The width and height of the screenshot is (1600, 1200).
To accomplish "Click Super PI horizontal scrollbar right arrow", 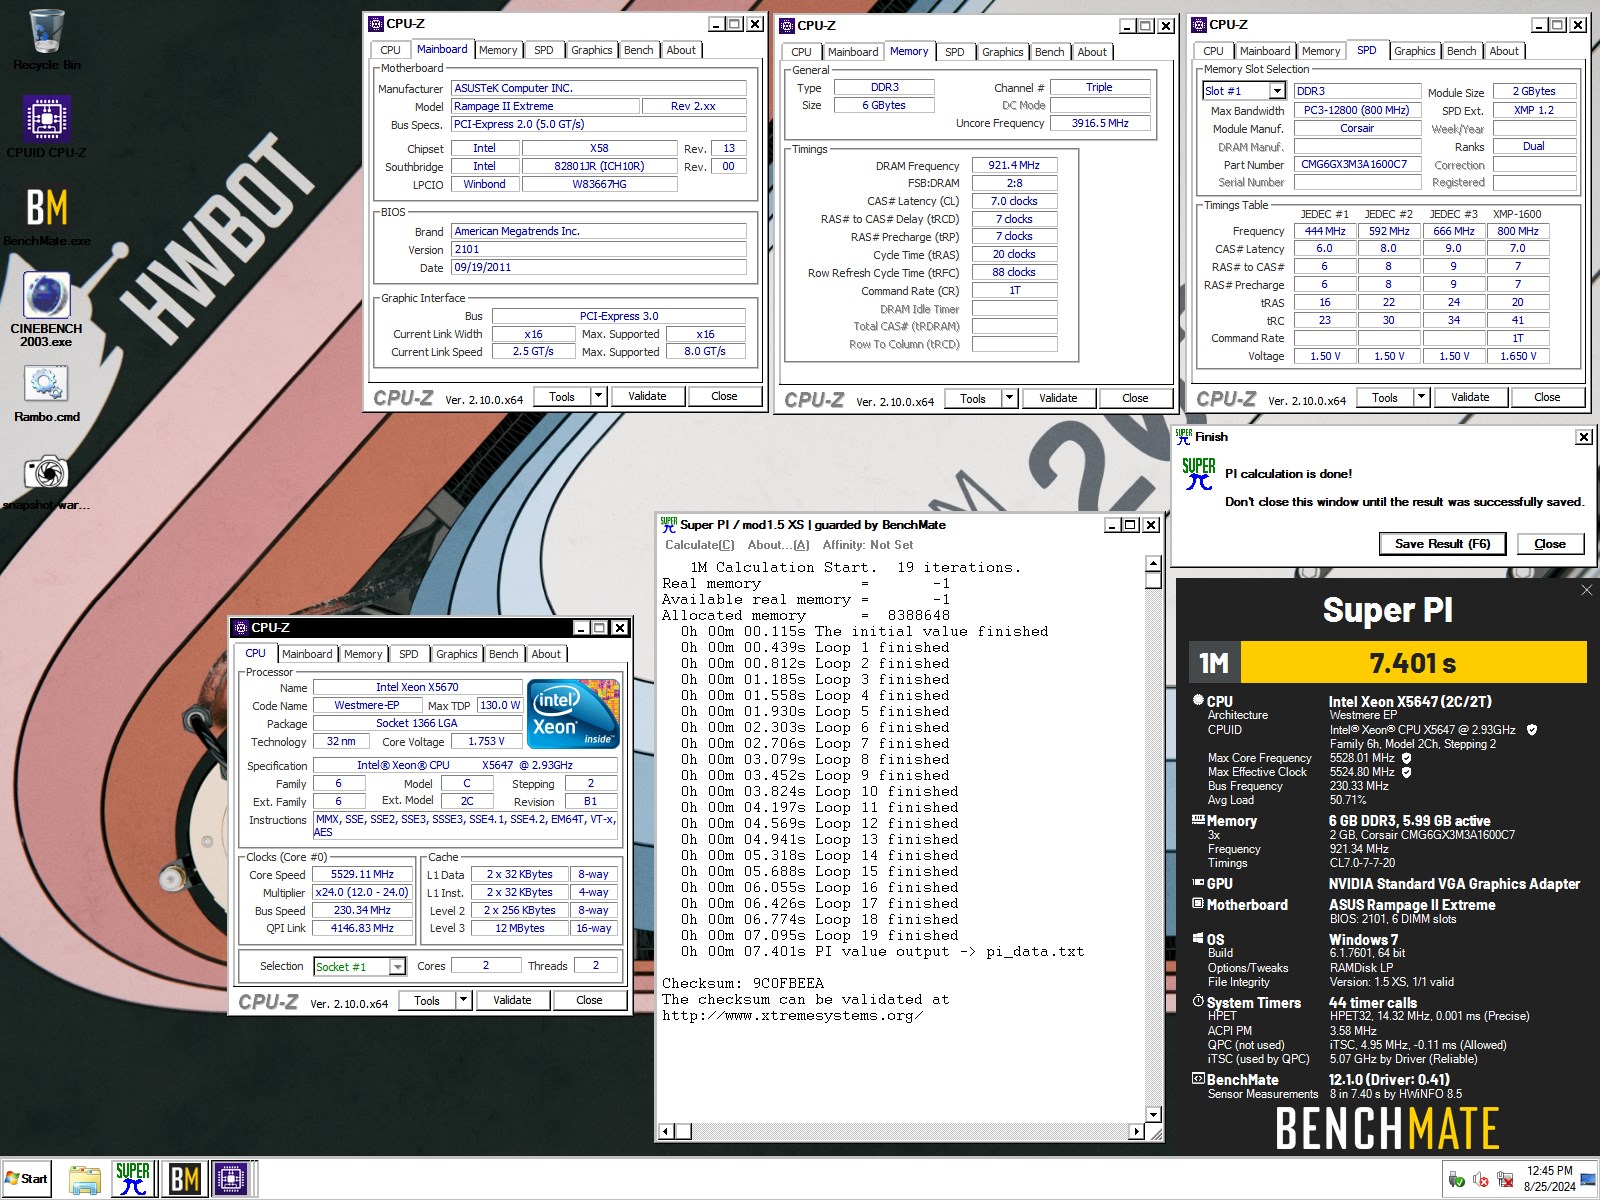I will coord(1136,1131).
